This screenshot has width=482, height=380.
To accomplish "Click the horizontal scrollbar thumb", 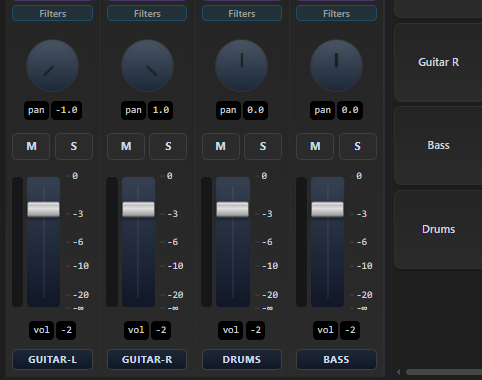I will 444,372.
